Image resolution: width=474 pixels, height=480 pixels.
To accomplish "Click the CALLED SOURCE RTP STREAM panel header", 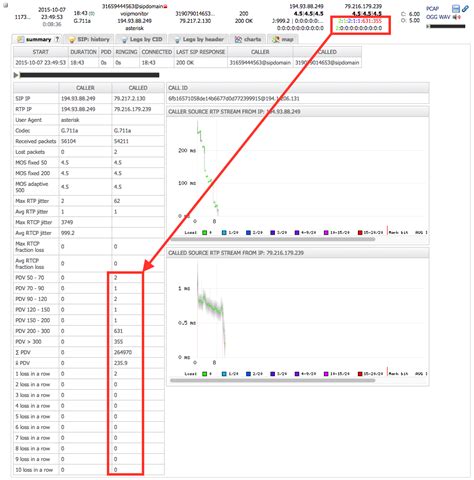I will (x=298, y=253).
